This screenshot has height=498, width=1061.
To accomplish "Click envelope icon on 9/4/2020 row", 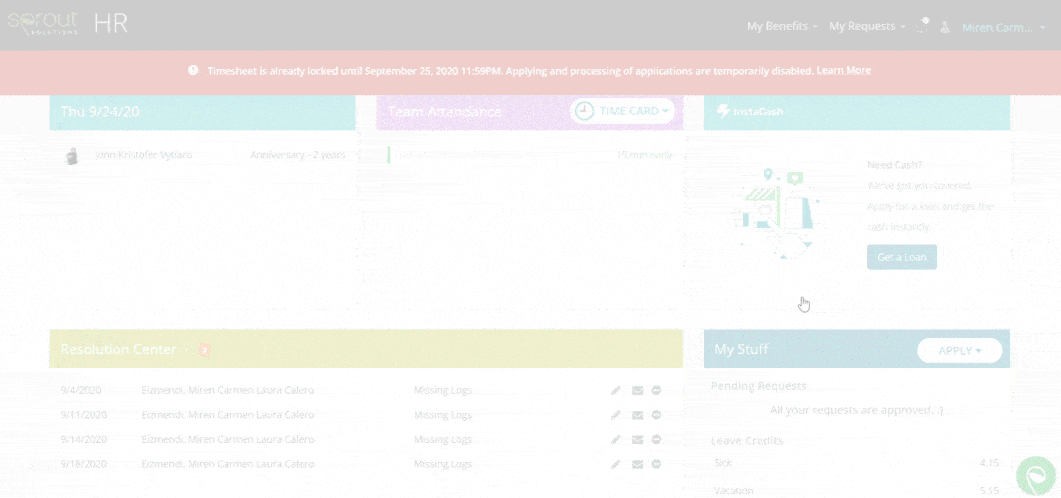I will pyautogui.click(x=637, y=390).
